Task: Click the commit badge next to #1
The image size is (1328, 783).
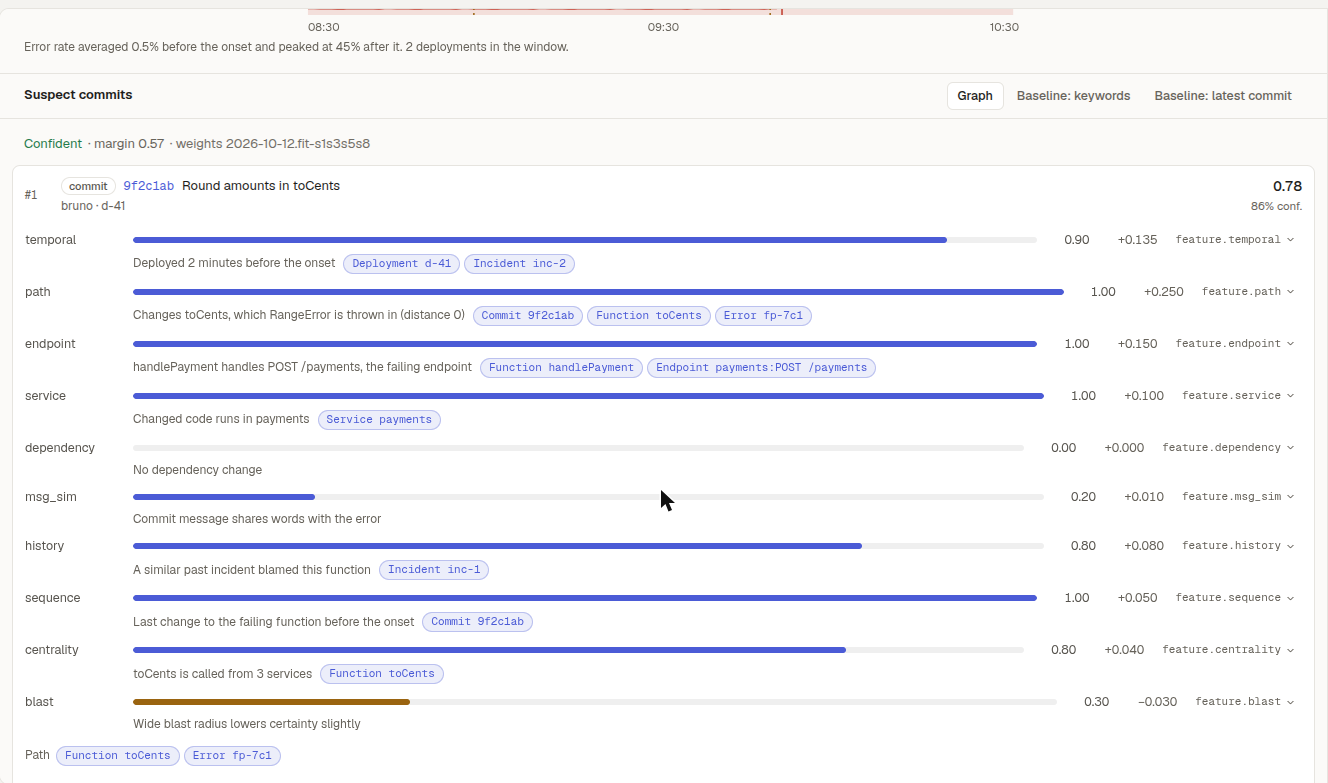Action: (88, 186)
